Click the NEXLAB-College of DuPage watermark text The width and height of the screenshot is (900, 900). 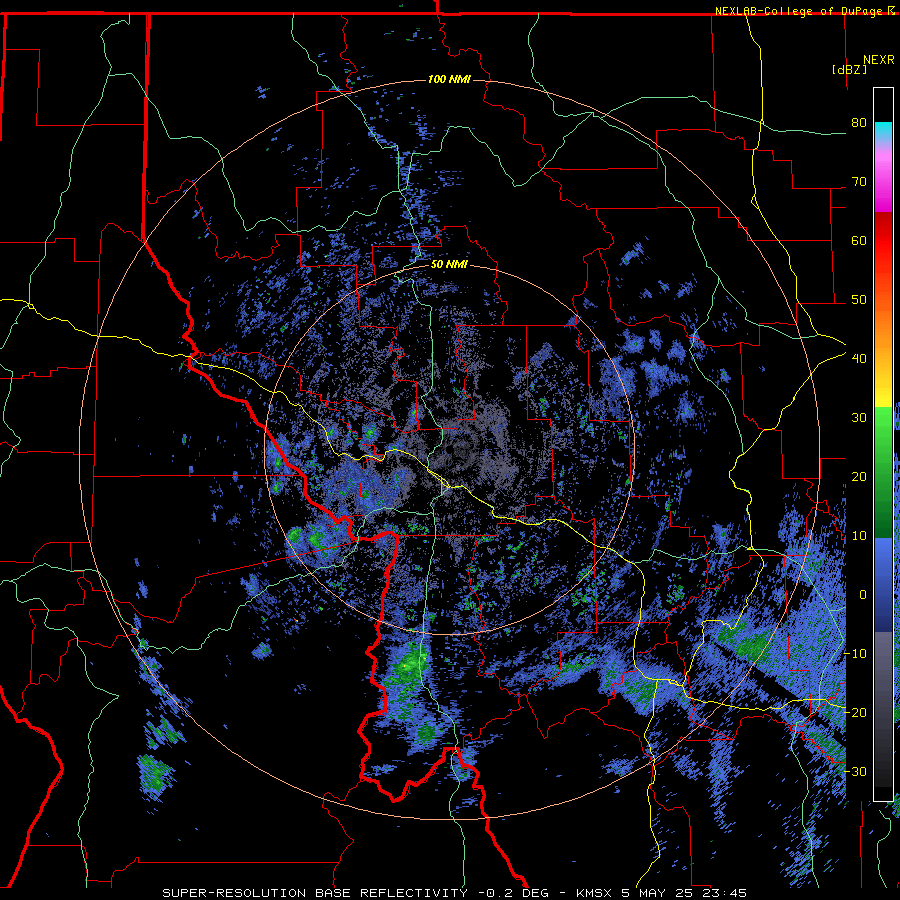(x=799, y=11)
